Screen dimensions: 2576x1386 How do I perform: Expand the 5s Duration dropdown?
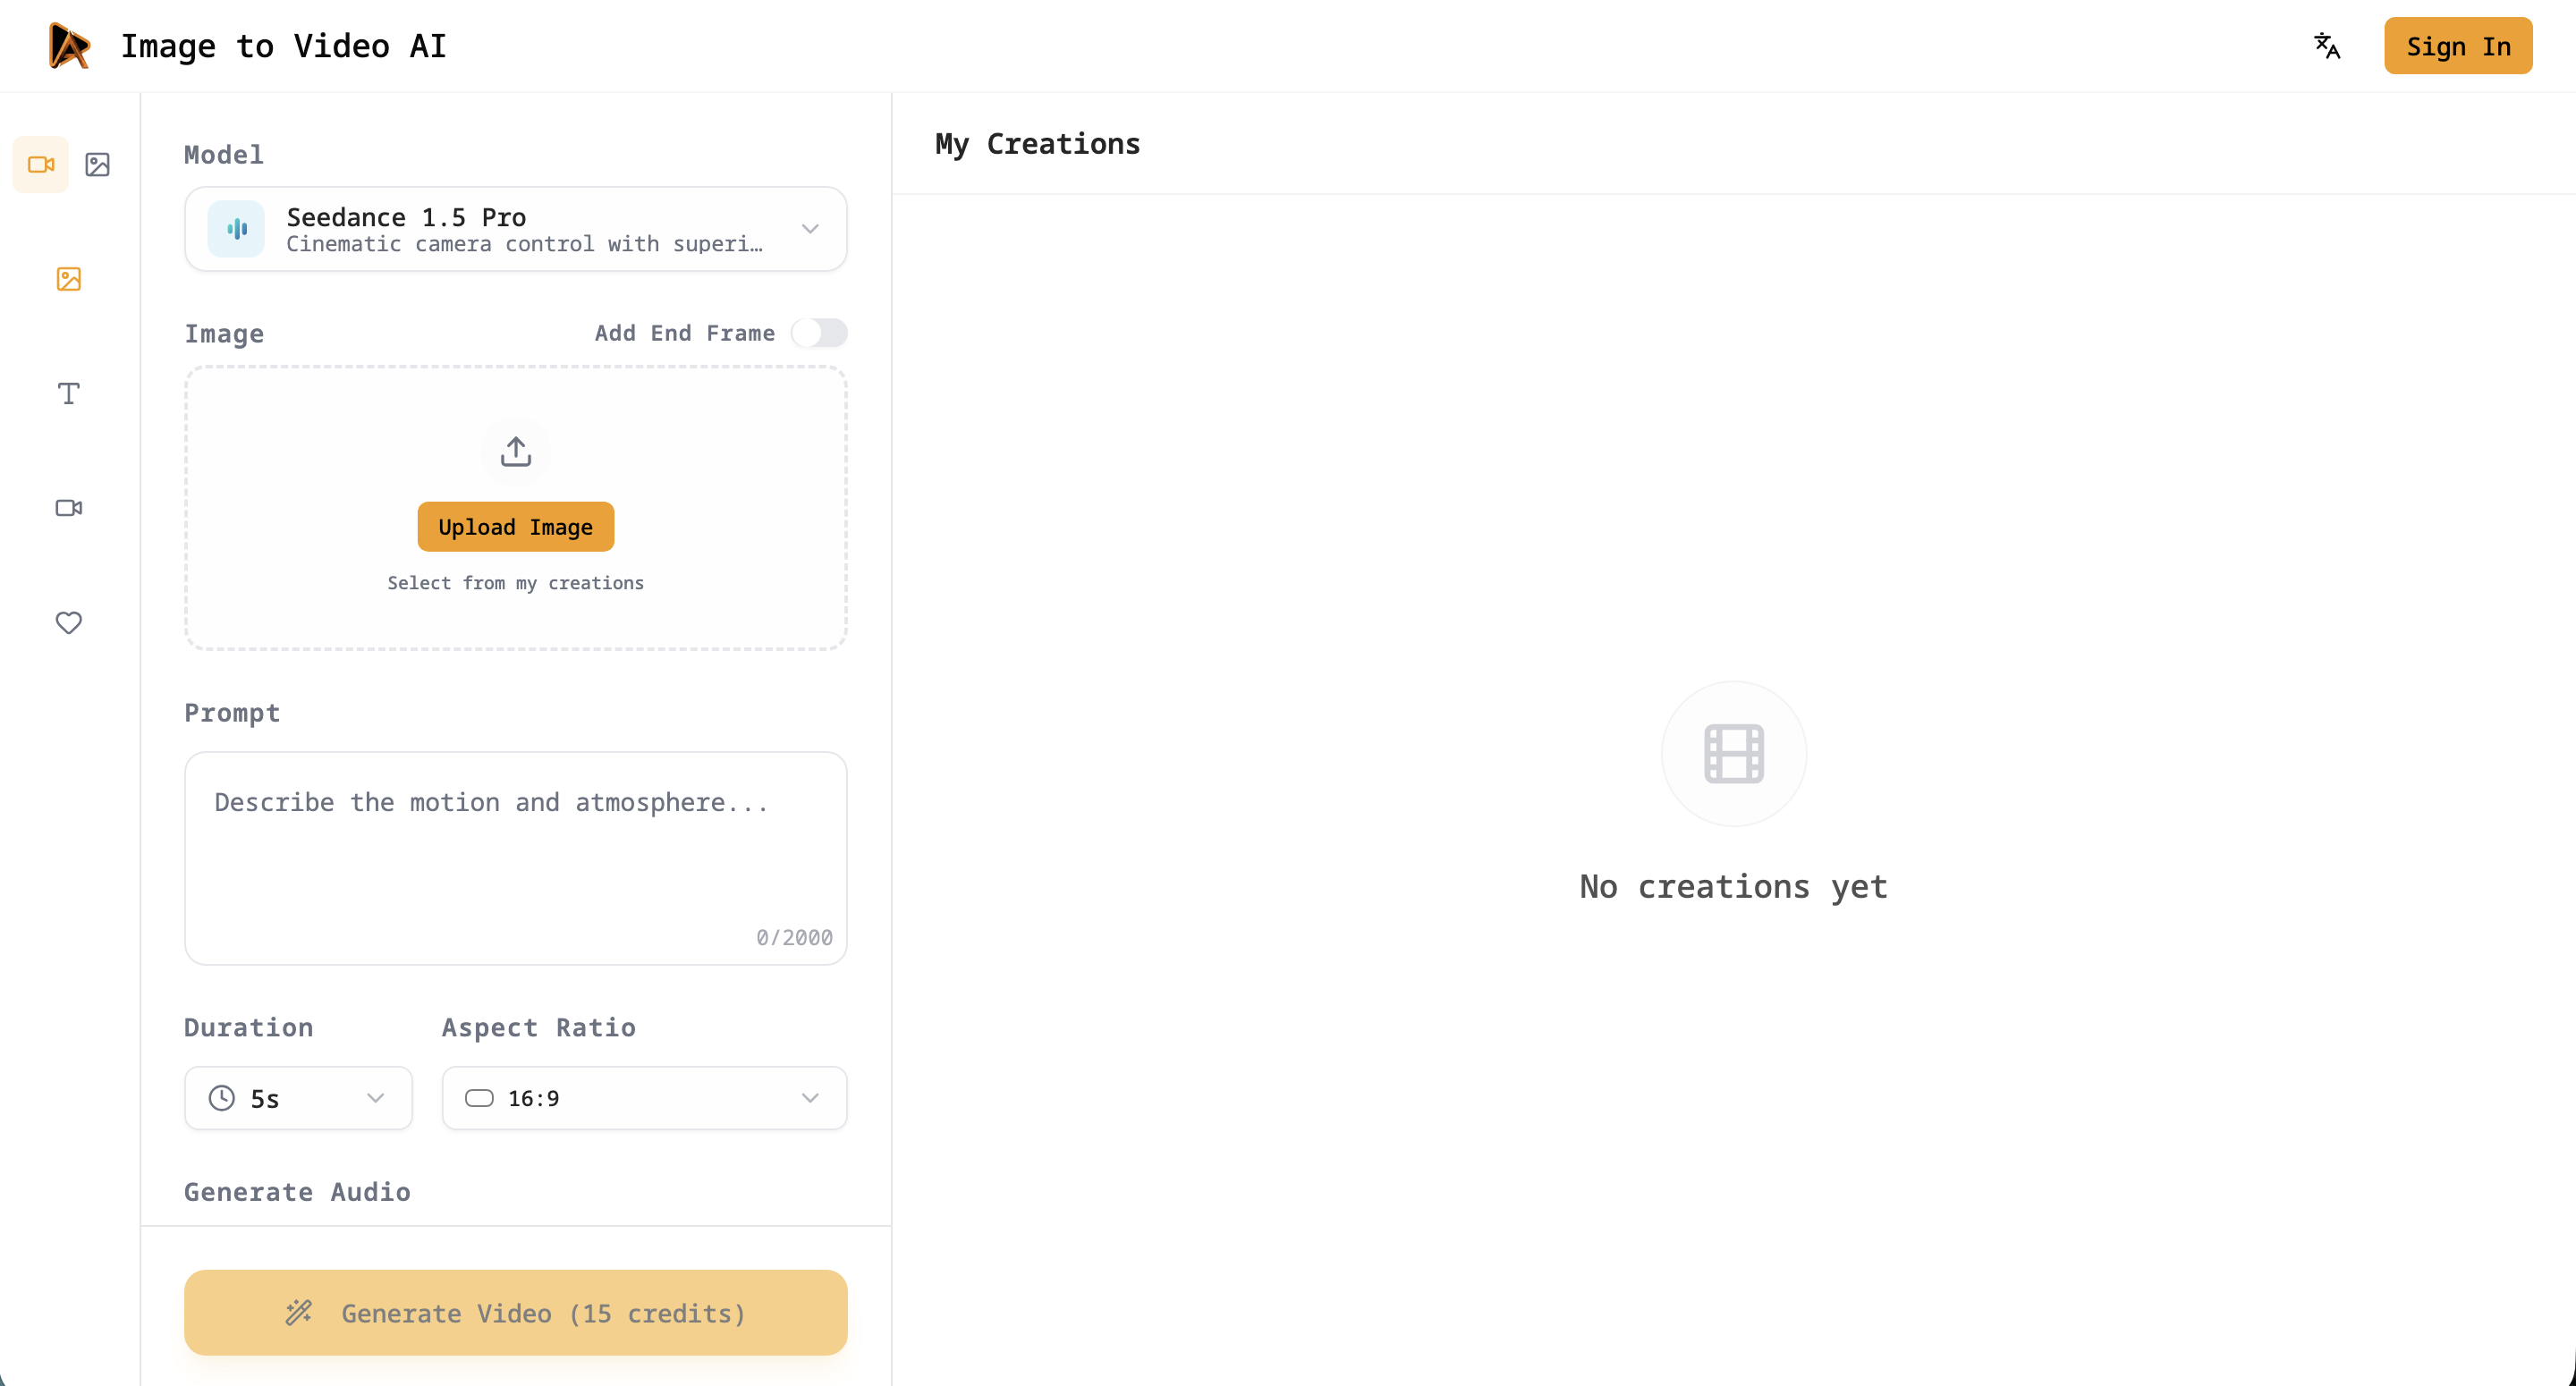coord(298,1098)
